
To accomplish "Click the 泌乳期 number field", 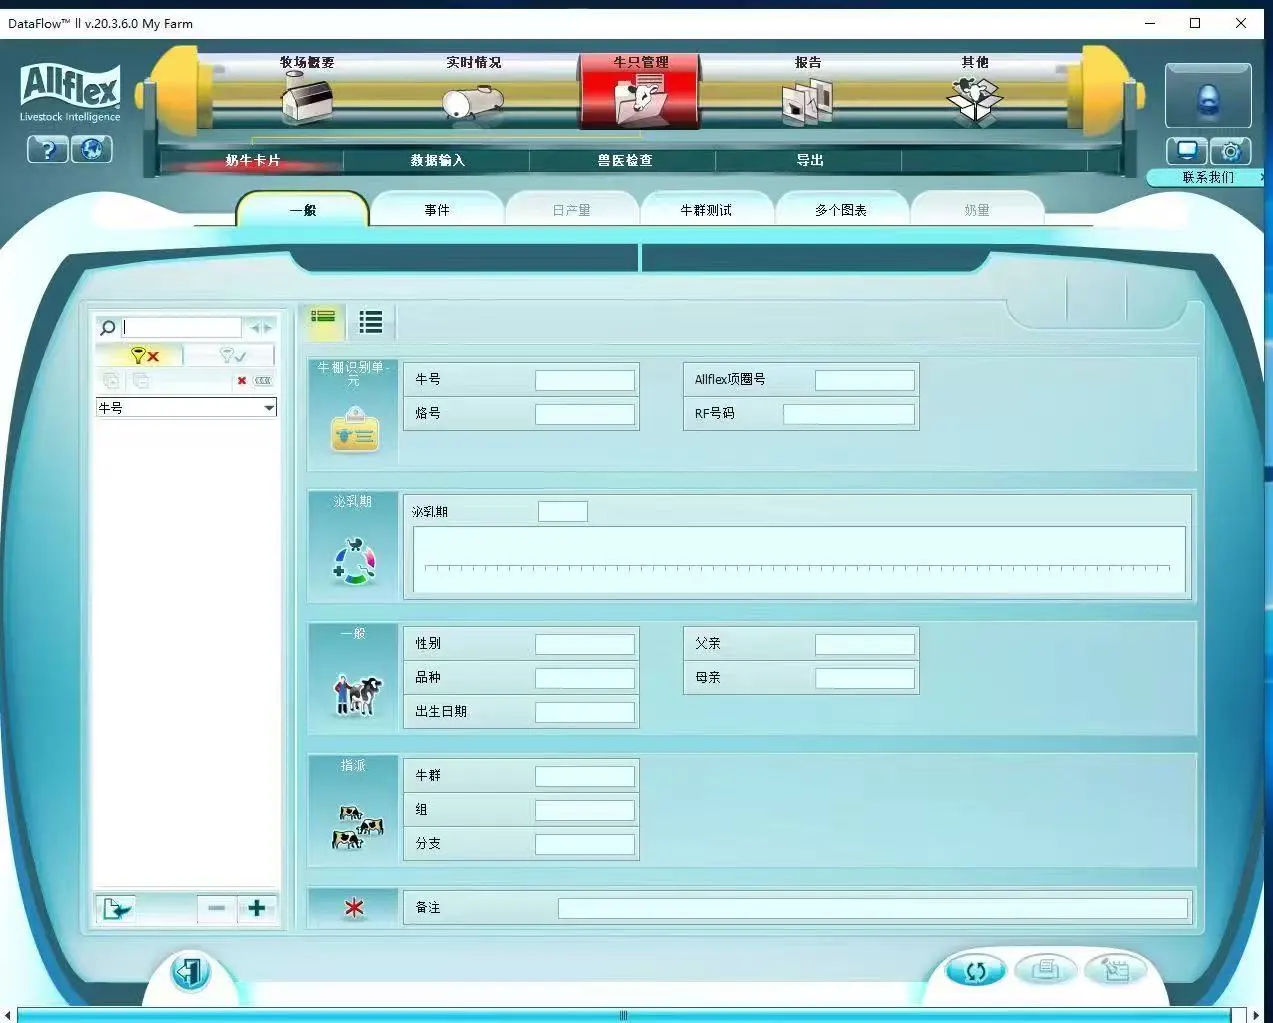I will pos(563,512).
